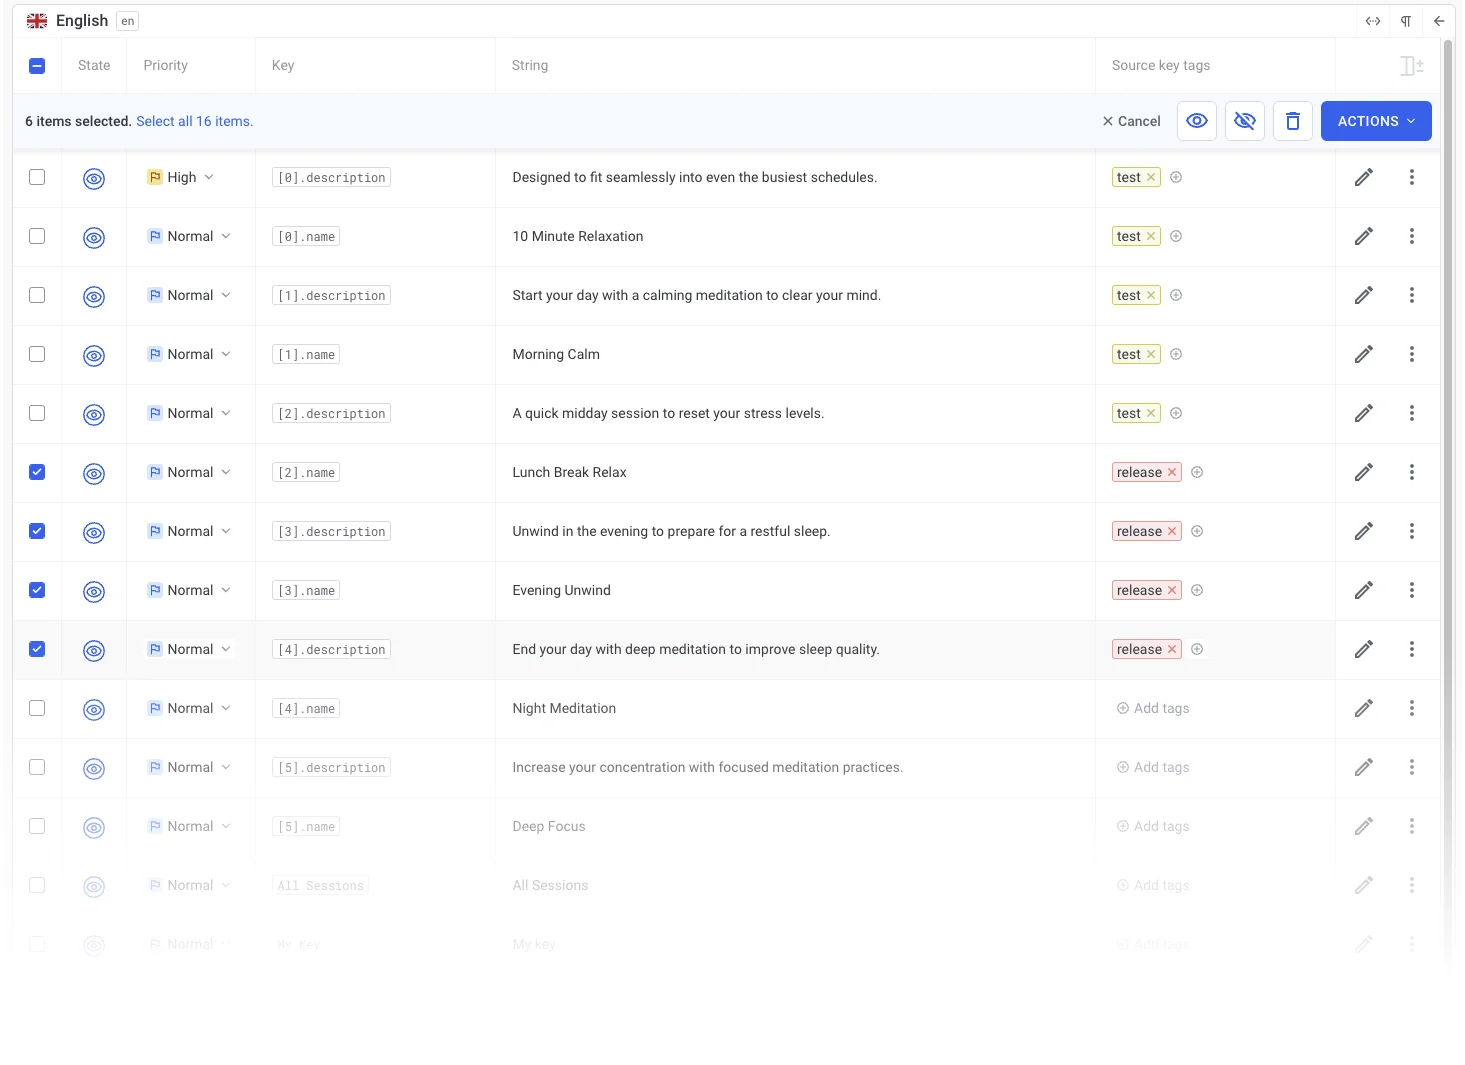This screenshot has height=1065, width=1465.
Task: Click the eye show icon in selection toolbar
Action: click(x=1196, y=121)
